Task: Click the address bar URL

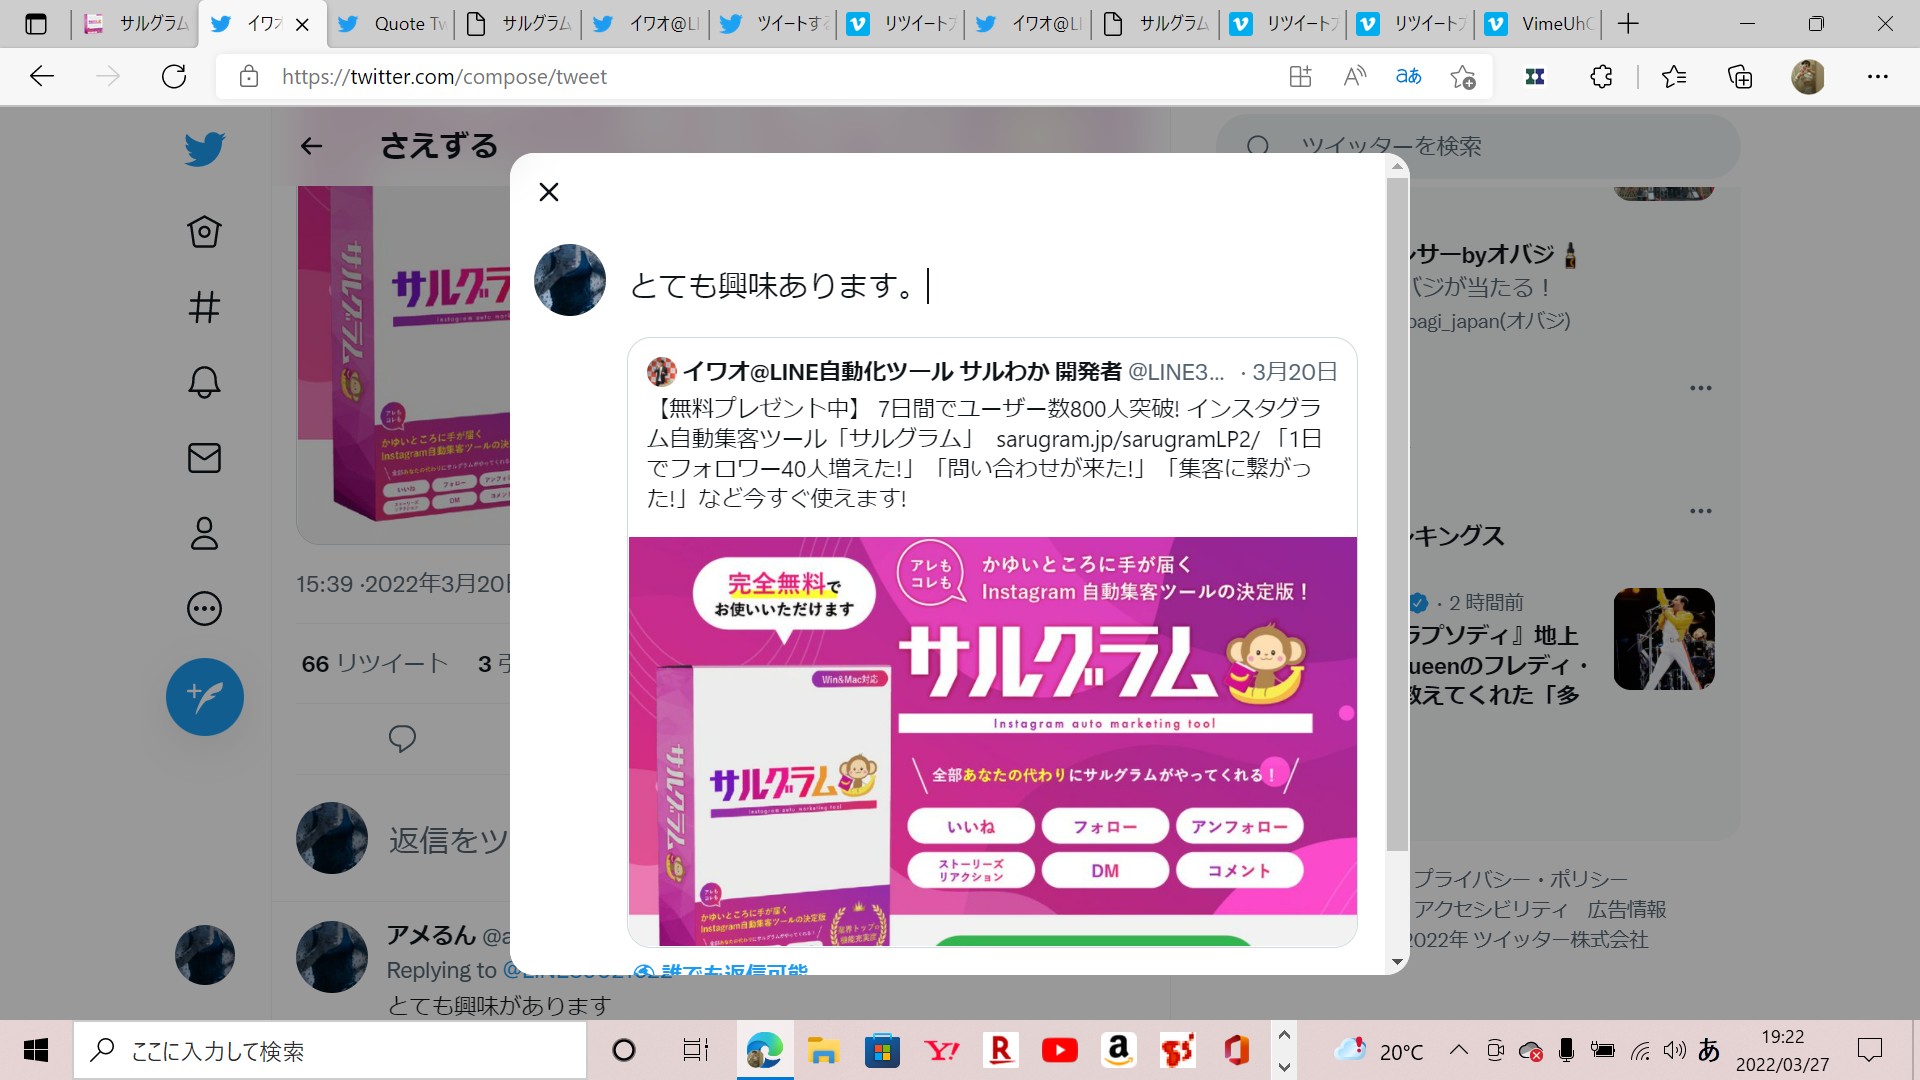Action: pos(444,77)
